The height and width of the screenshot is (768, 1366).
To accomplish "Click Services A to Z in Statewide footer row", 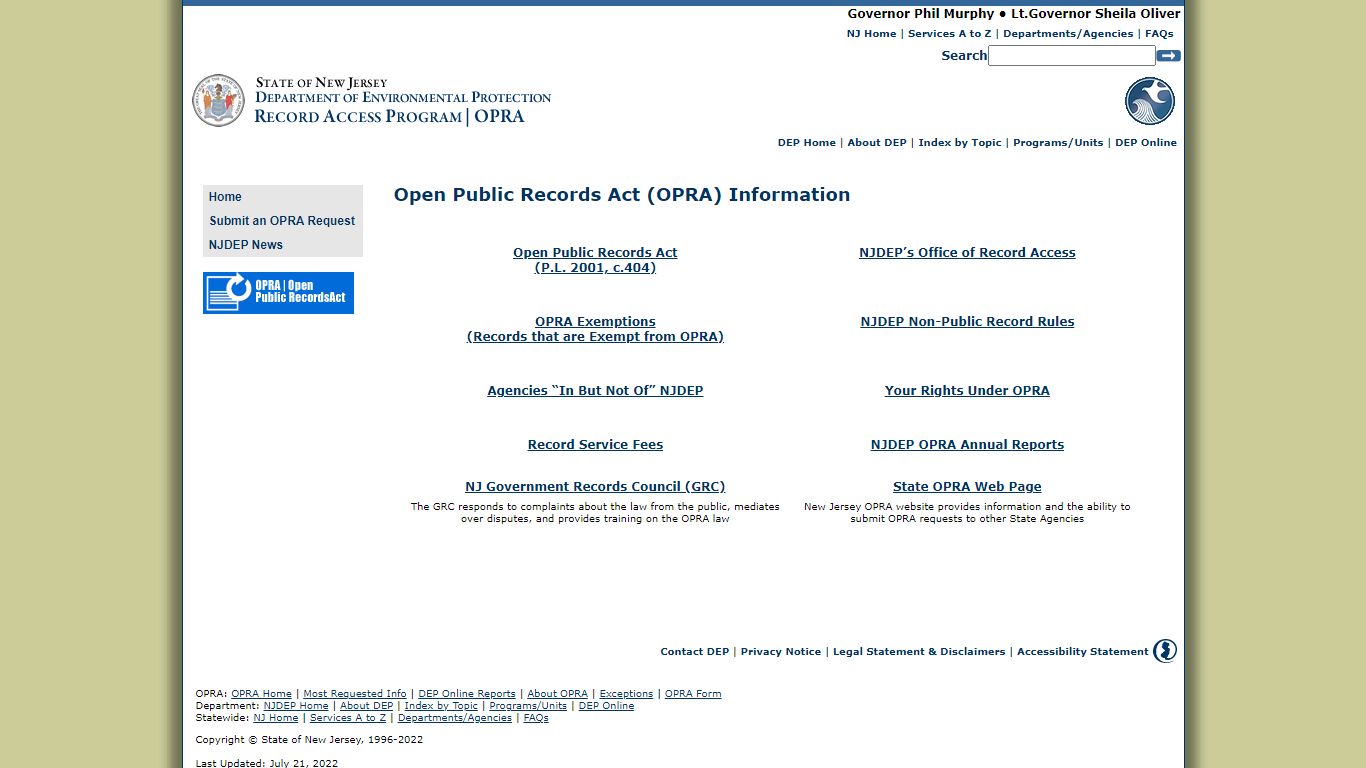I will [348, 718].
